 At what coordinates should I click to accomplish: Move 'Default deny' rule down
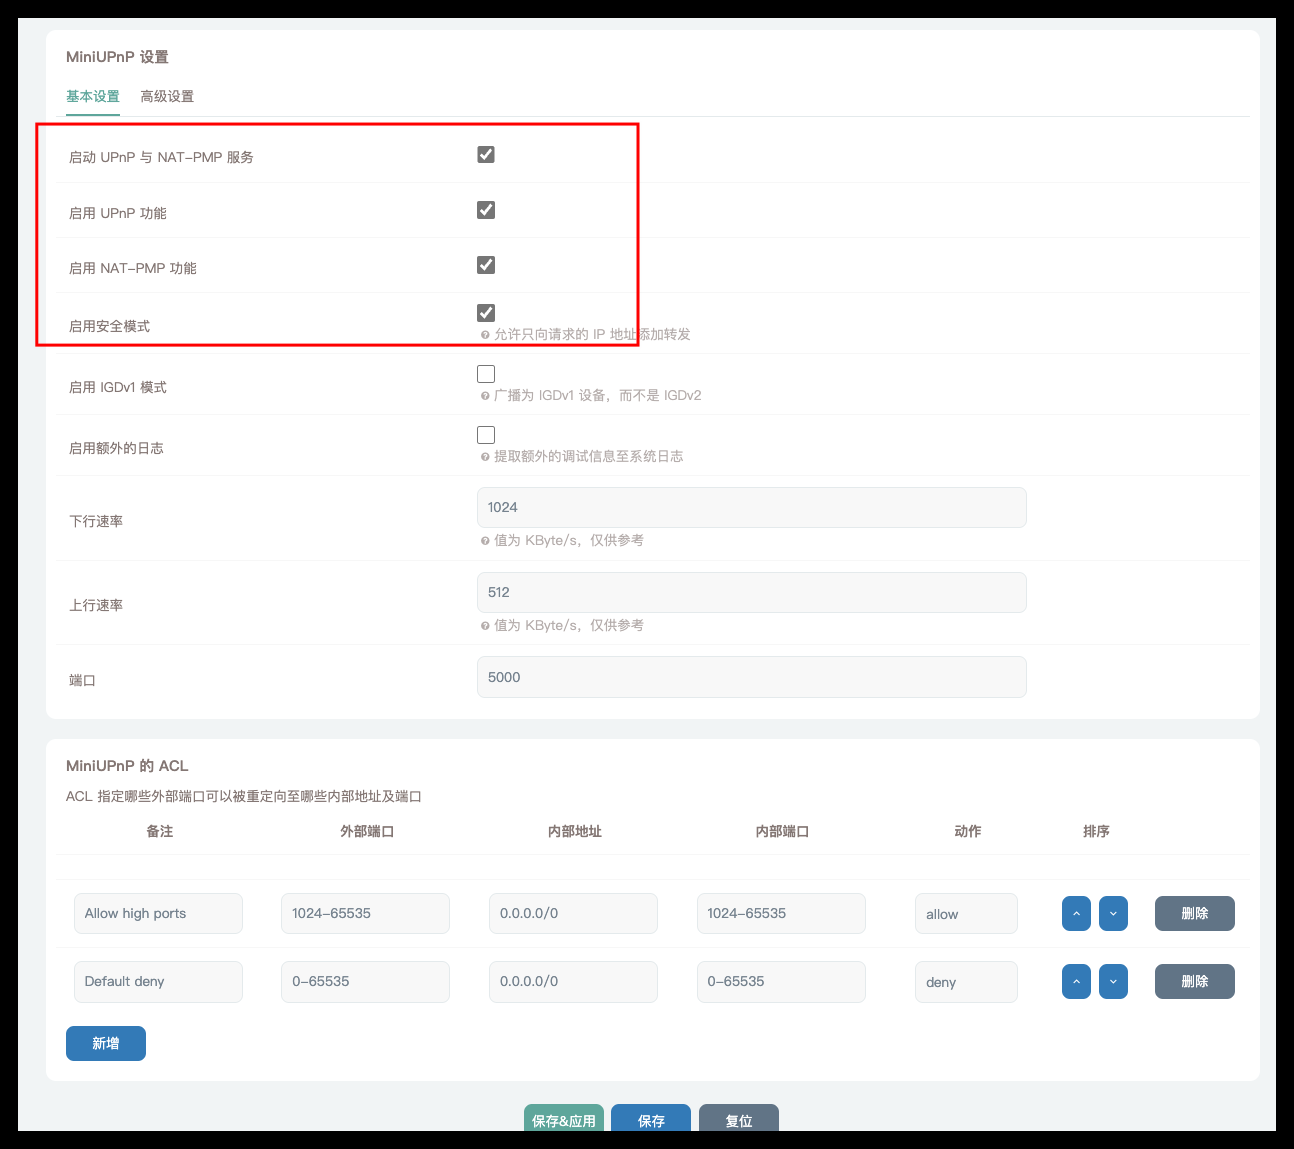pyautogui.click(x=1113, y=982)
